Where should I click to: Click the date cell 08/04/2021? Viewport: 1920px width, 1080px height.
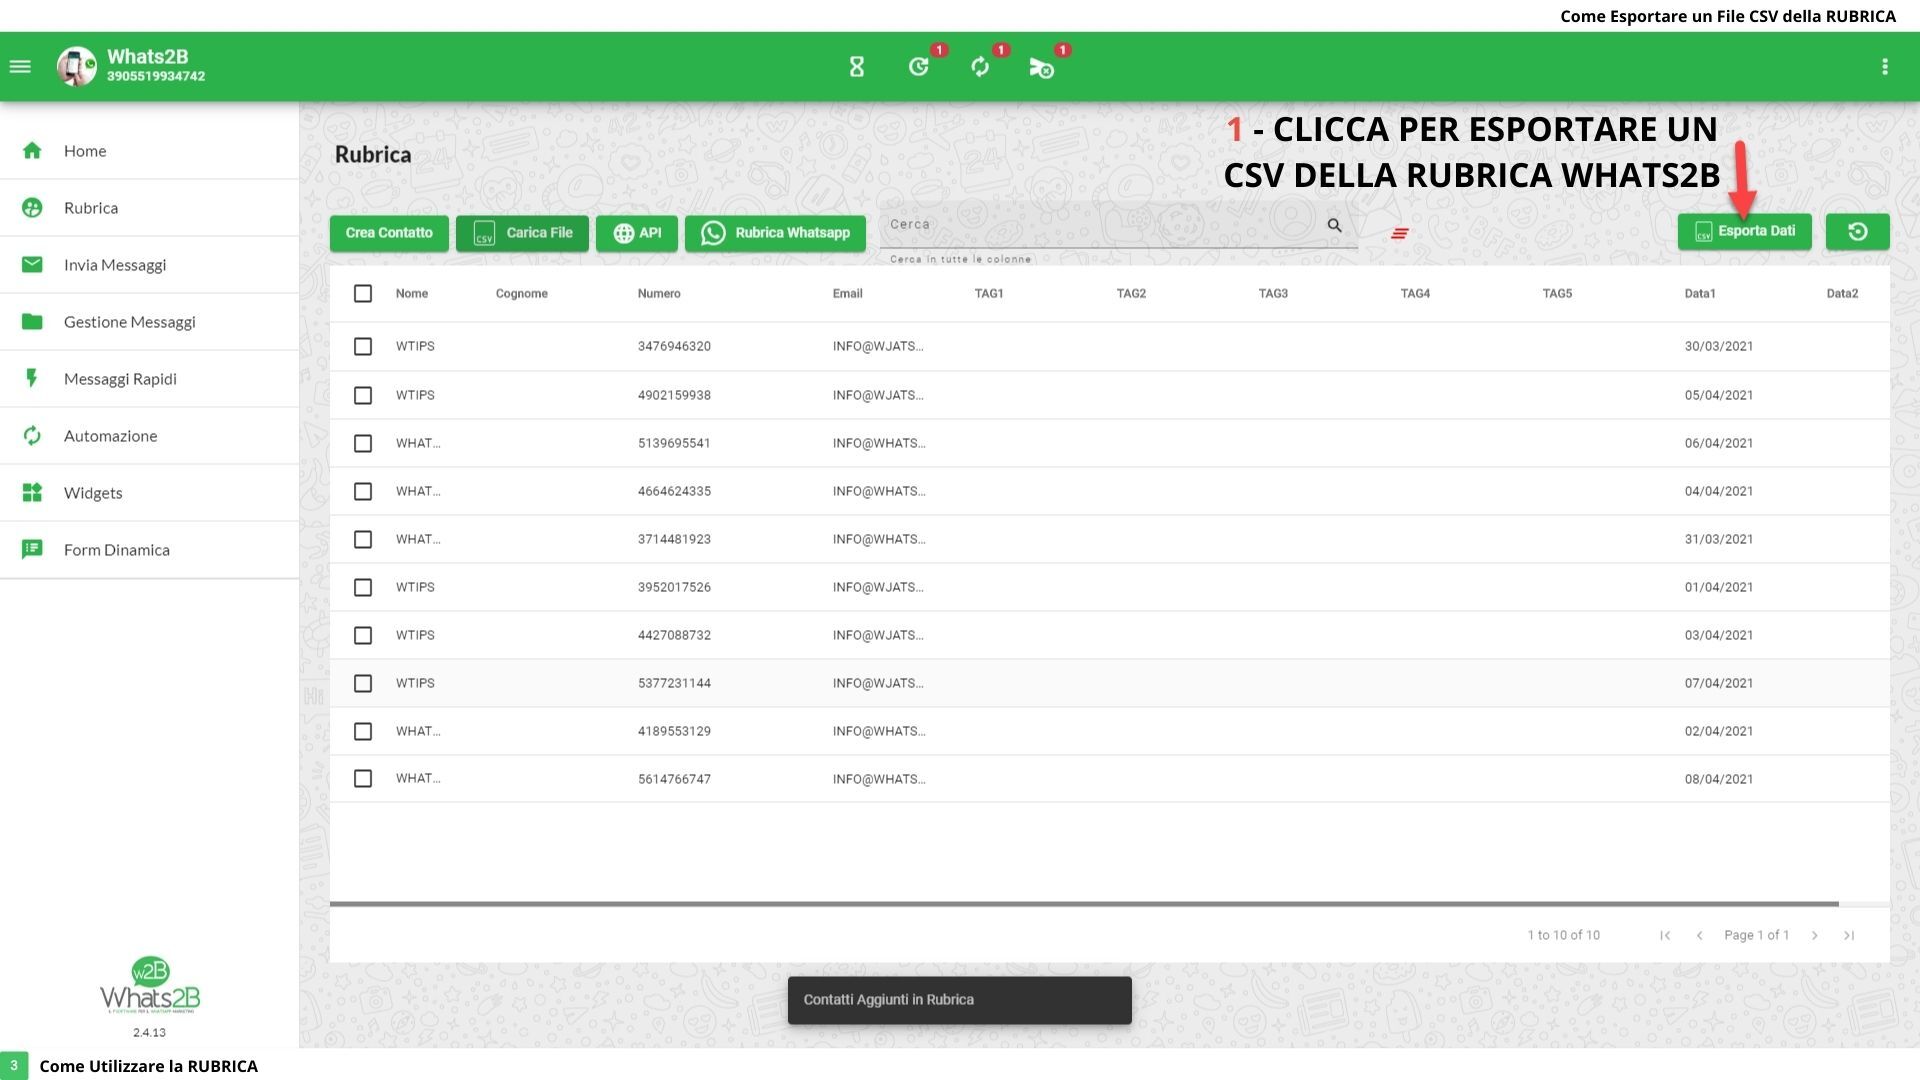(1719, 779)
